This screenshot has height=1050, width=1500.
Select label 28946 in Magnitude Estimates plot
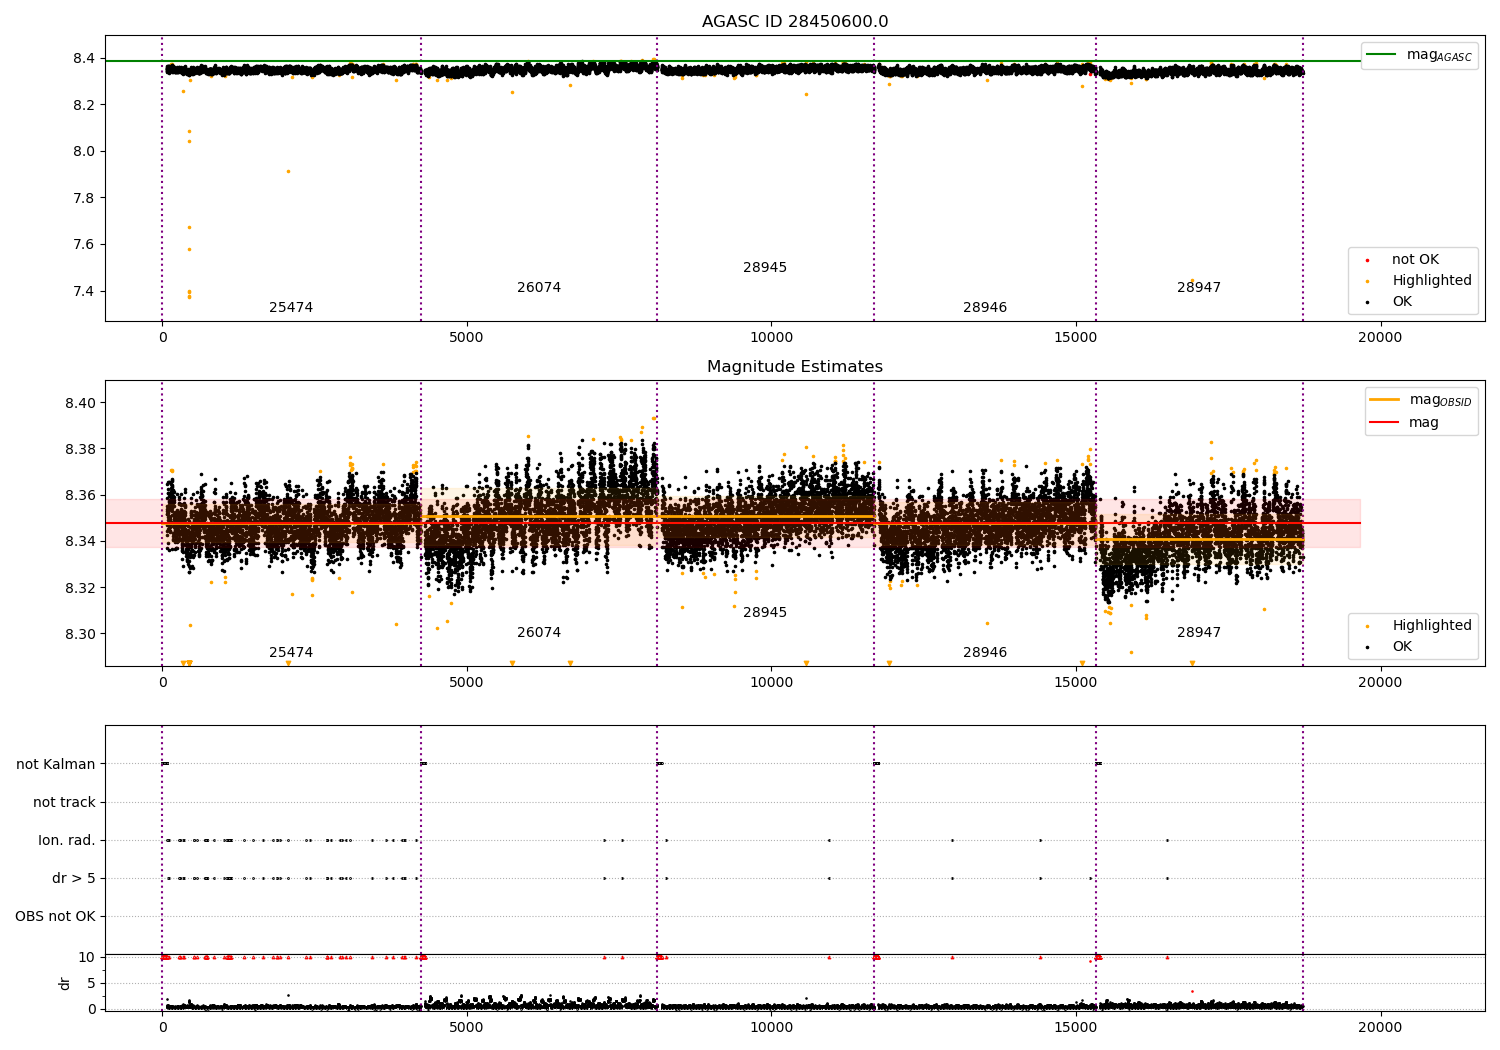985,653
